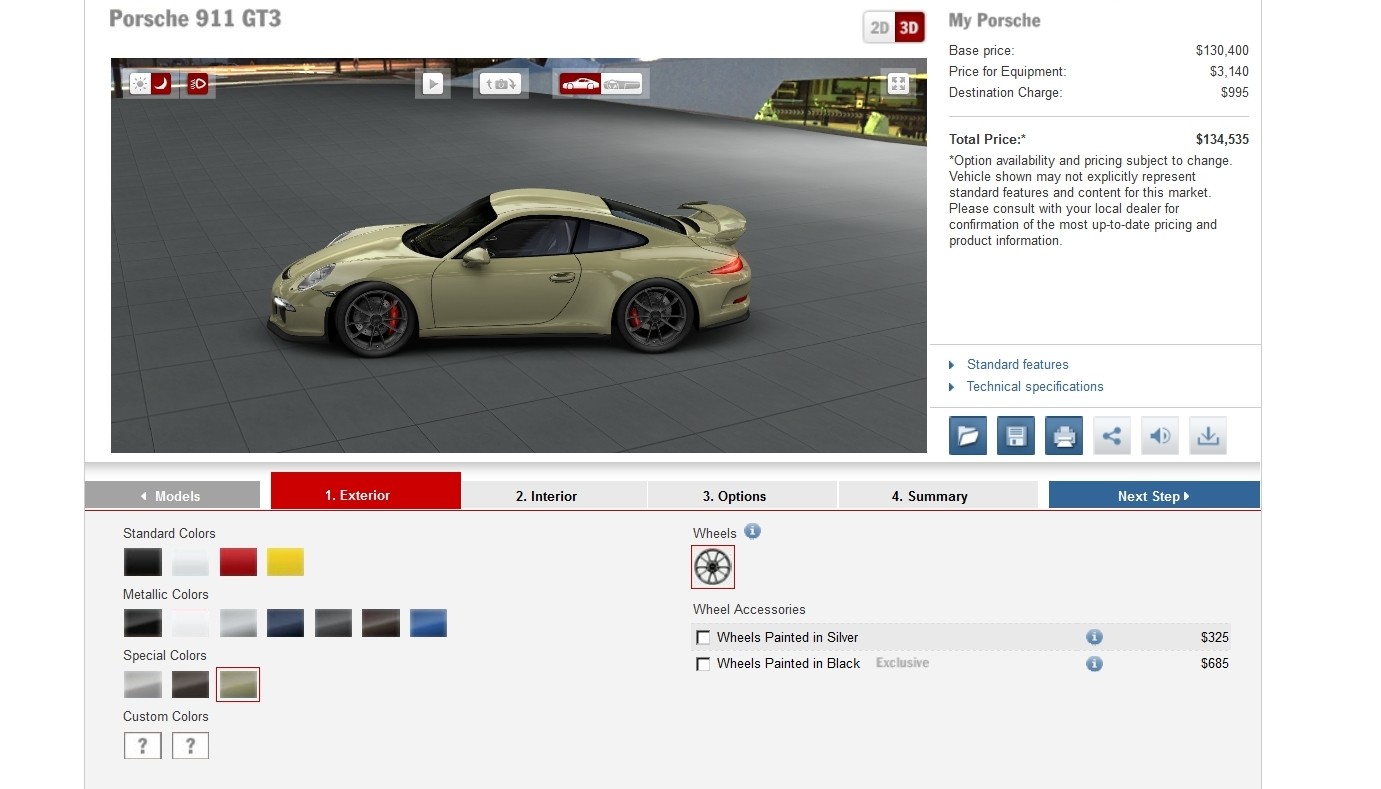
Task: Check Wheels Painted in Black
Action: [703, 664]
